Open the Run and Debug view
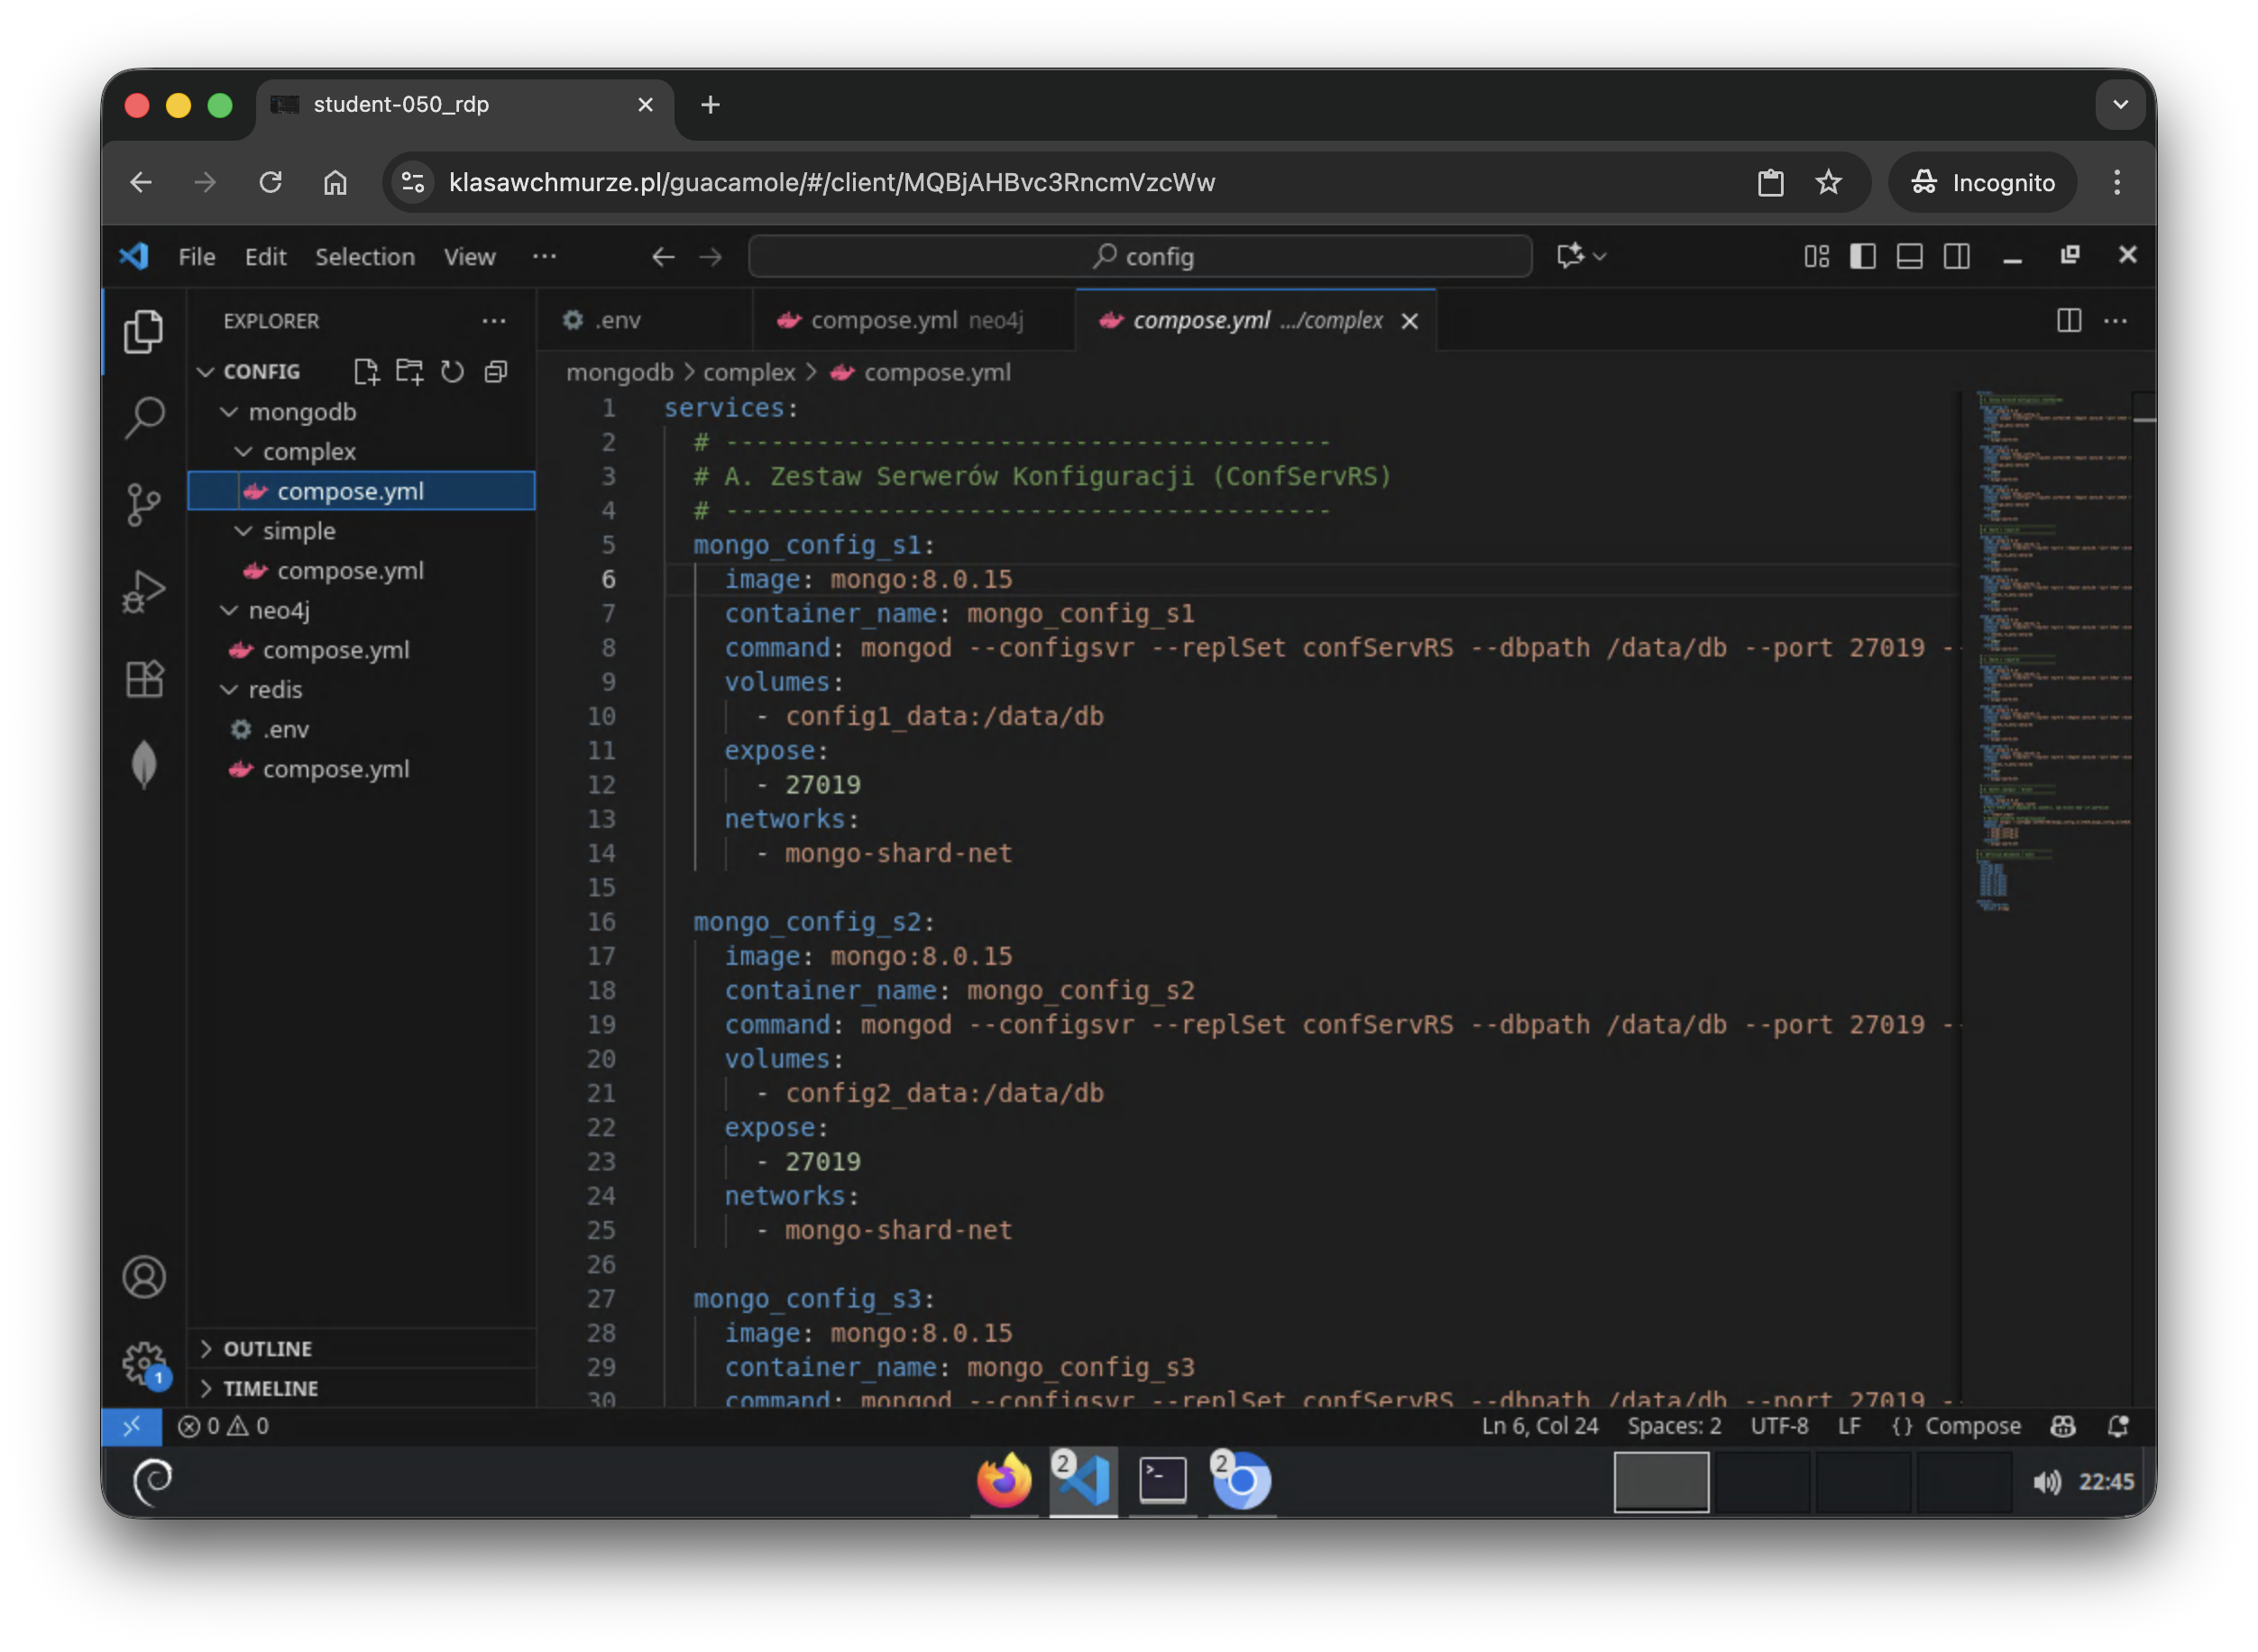This screenshot has height=1652, width=2258. point(144,591)
